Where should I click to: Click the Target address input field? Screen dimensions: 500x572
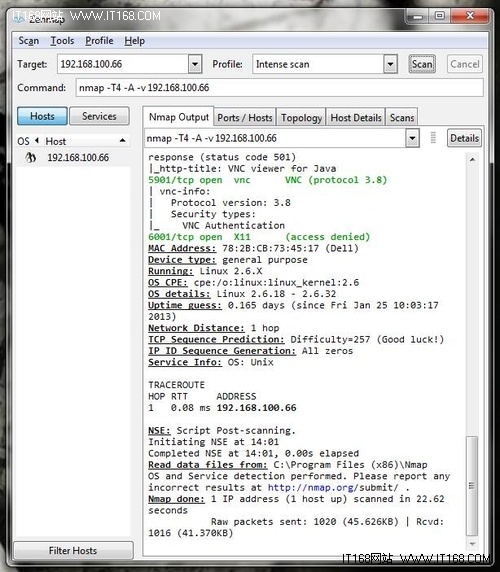123,64
